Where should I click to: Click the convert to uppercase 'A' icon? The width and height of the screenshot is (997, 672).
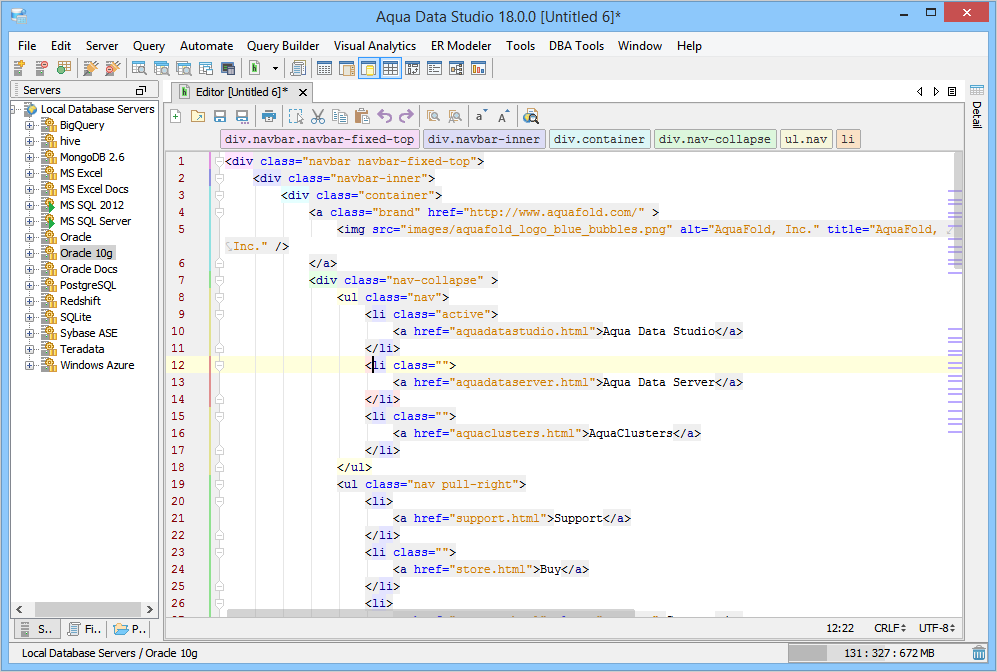click(x=504, y=116)
